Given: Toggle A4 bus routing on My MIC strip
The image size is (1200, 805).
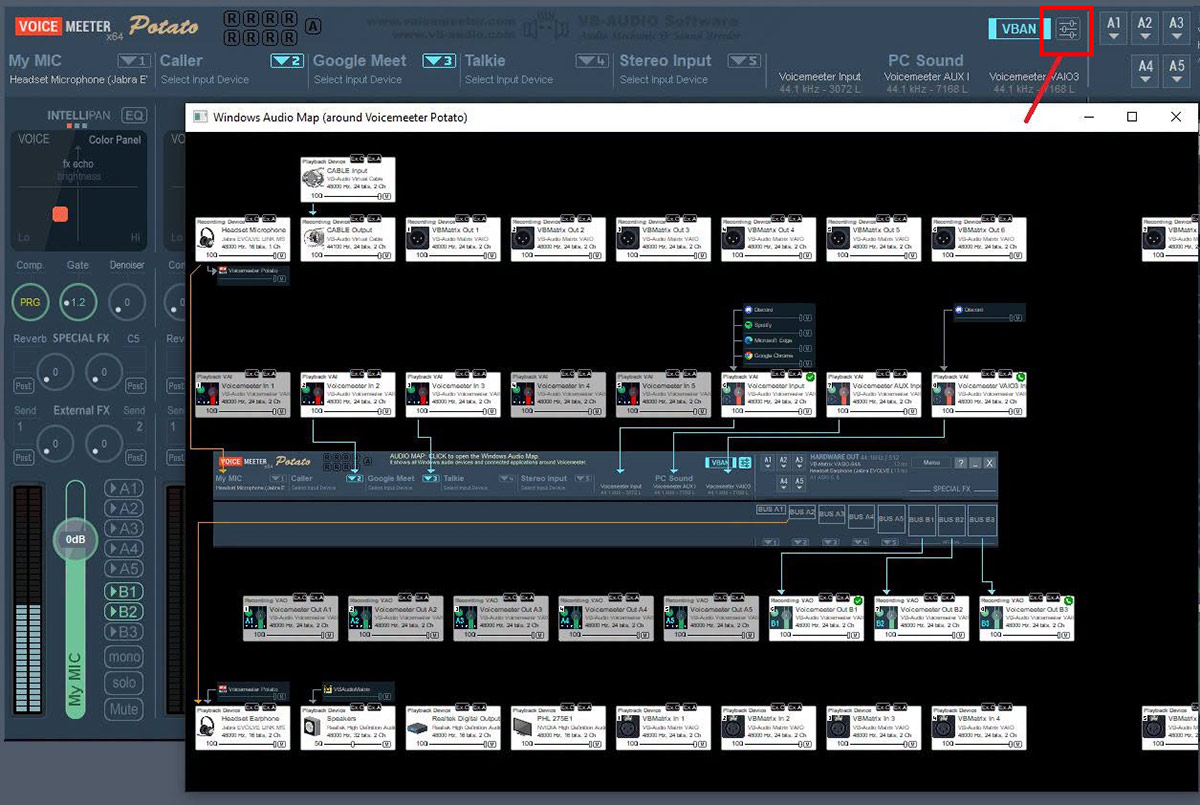Looking at the screenshot, I should pyautogui.click(x=123, y=549).
